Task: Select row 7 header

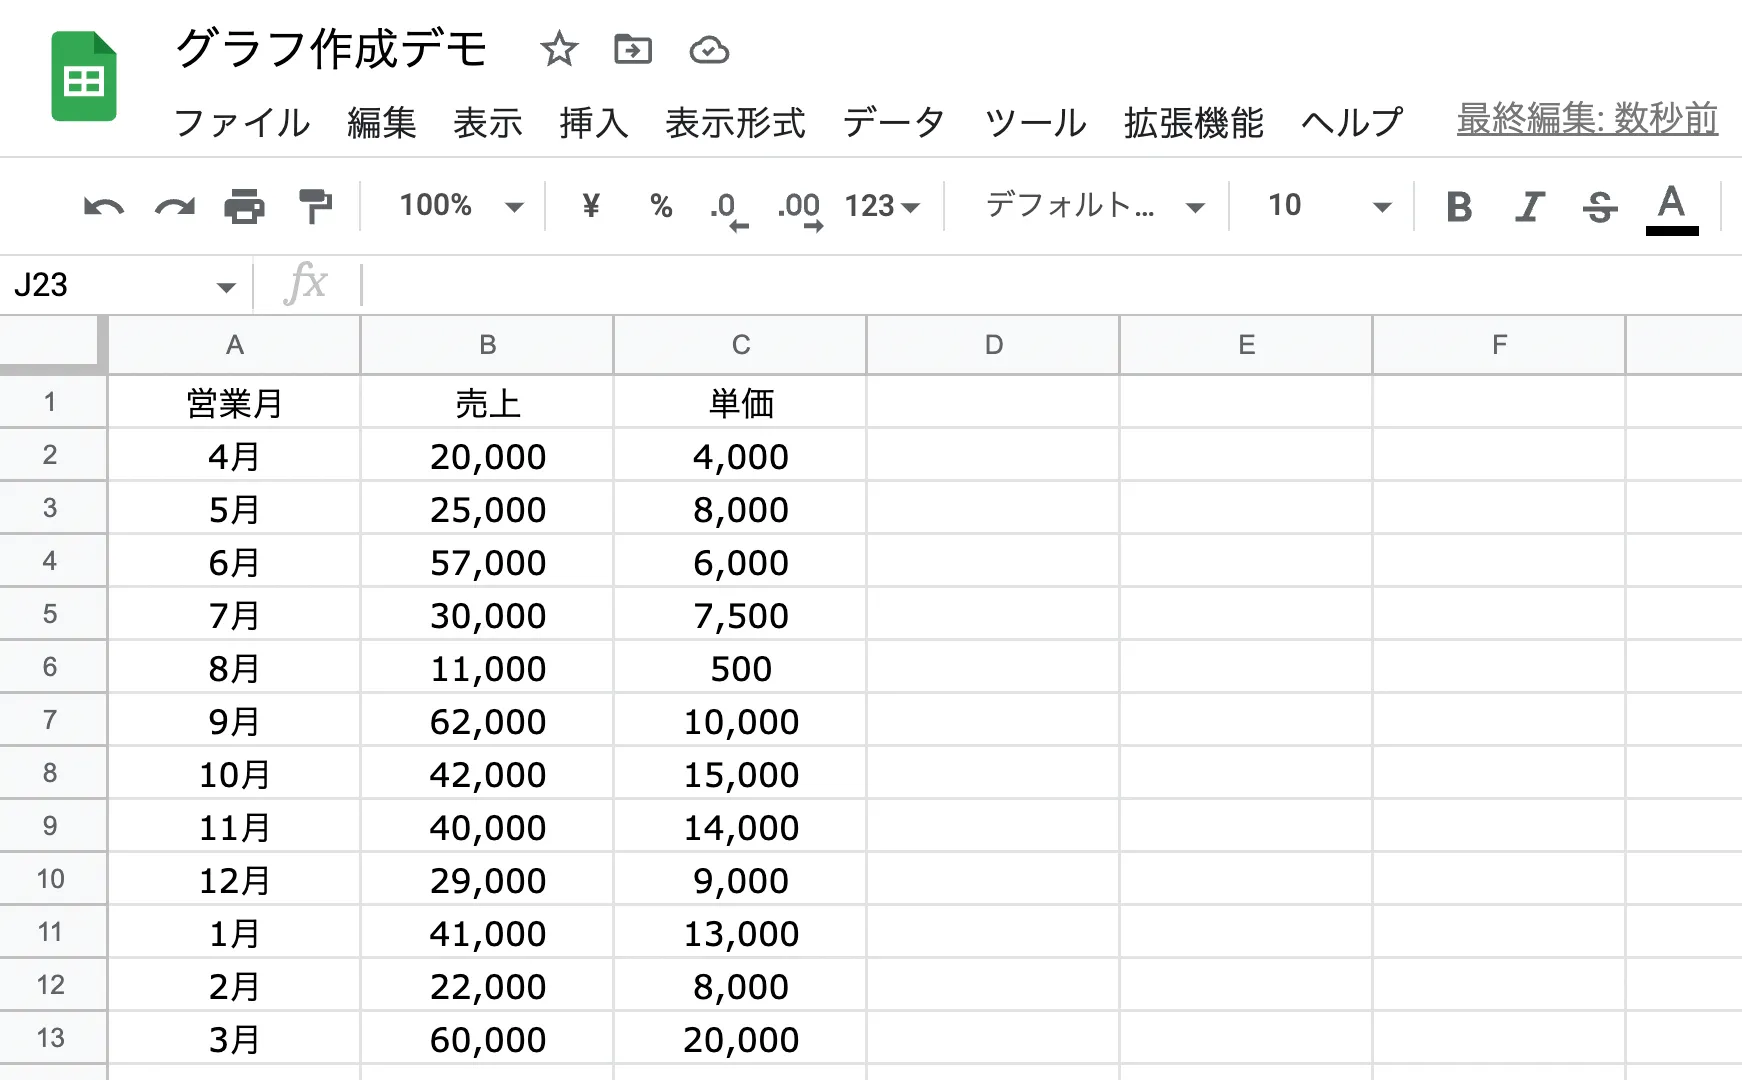Action: 53,720
